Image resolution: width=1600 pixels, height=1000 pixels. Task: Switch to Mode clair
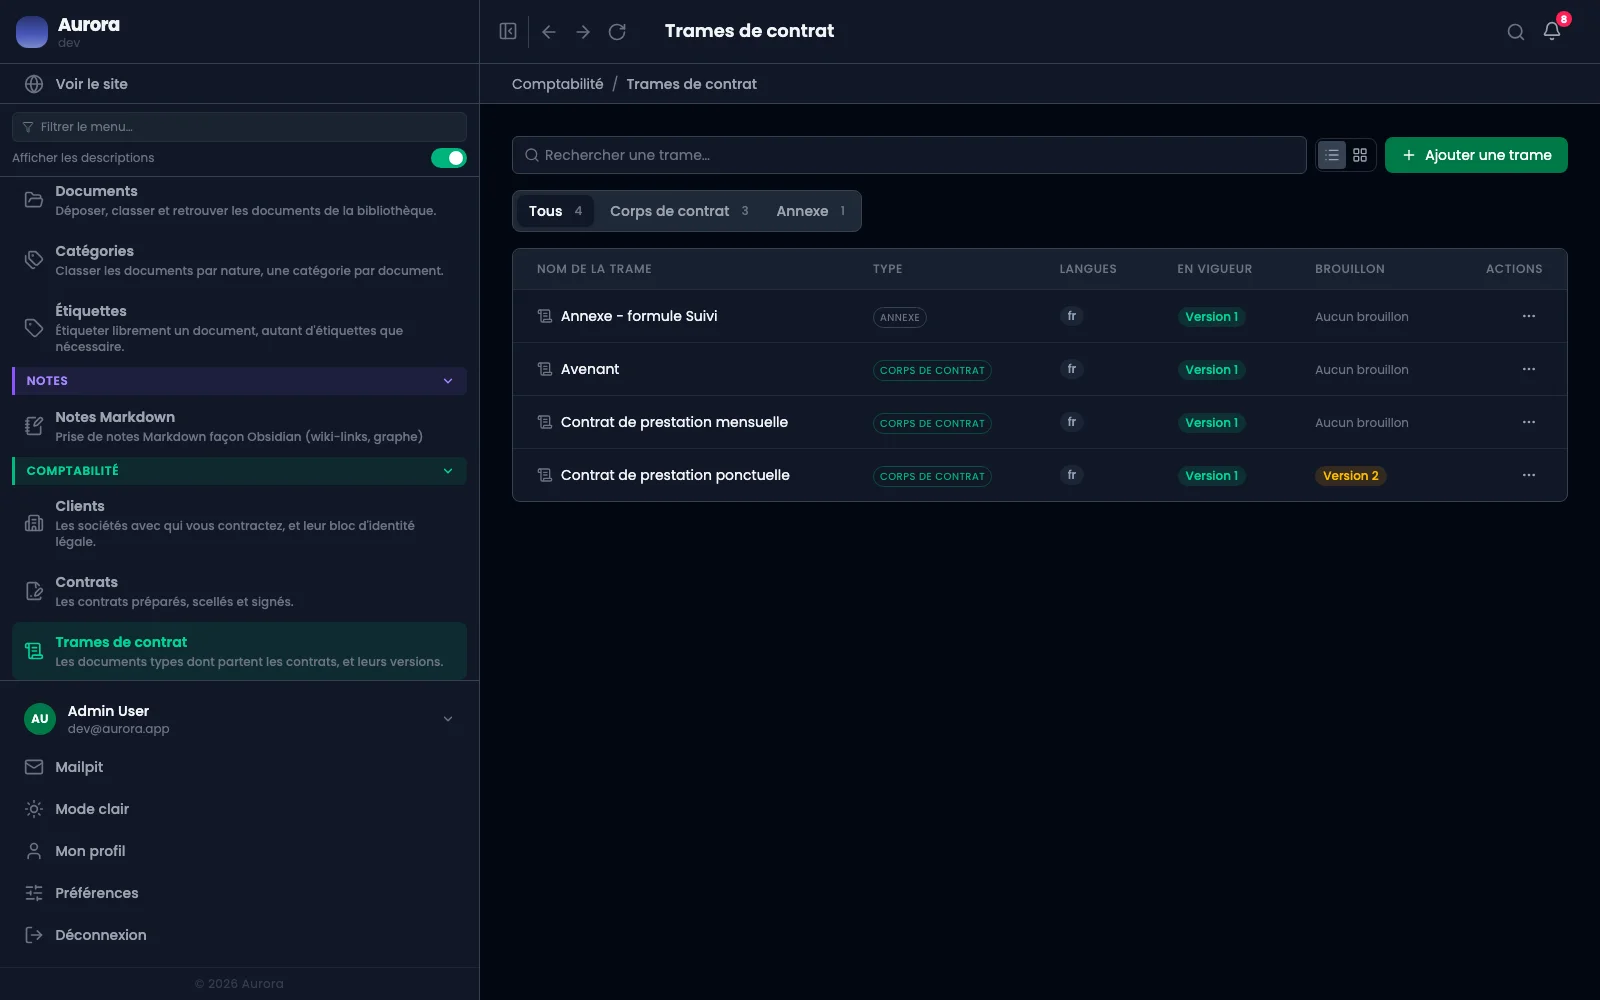(x=92, y=809)
